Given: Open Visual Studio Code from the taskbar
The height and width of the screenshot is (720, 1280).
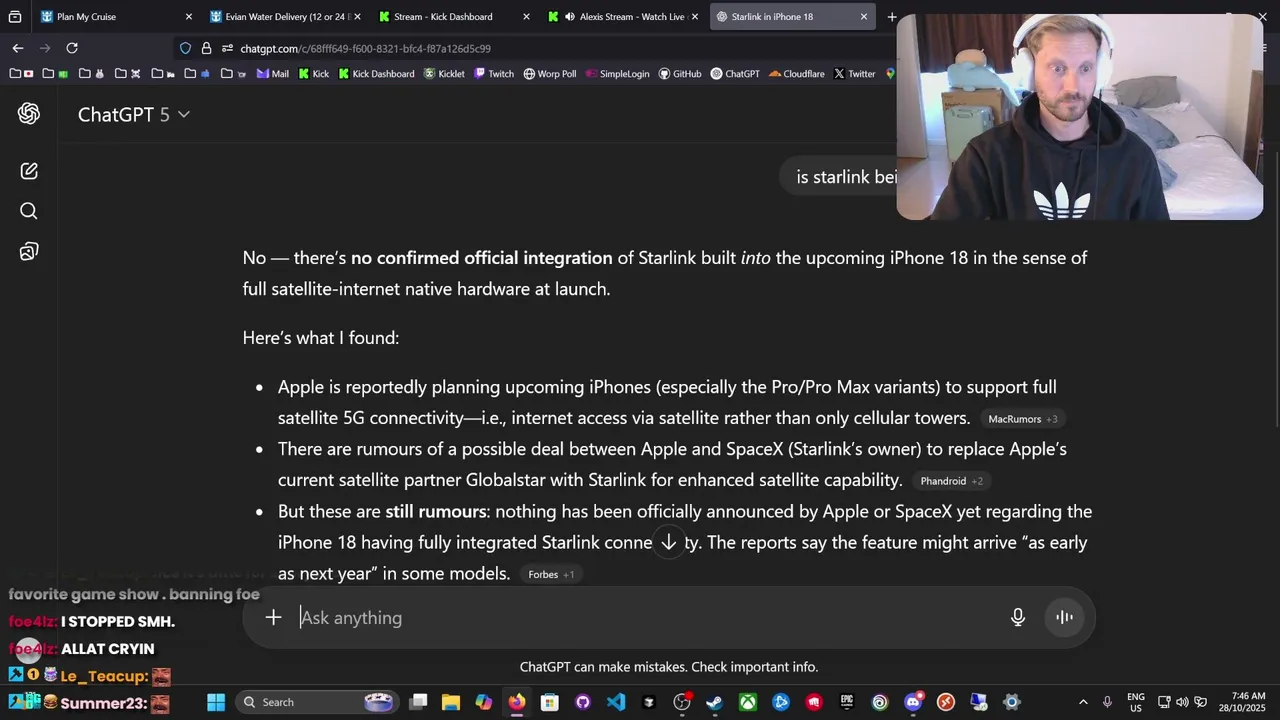Looking at the screenshot, I should coord(616,702).
